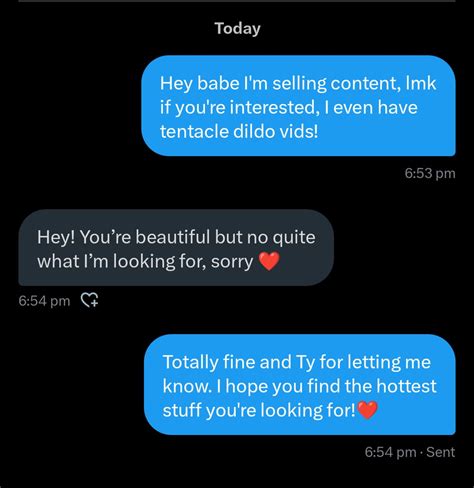Add a reaction using the heart-plus icon
Viewport: 474px width, 488px height.
[90, 300]
